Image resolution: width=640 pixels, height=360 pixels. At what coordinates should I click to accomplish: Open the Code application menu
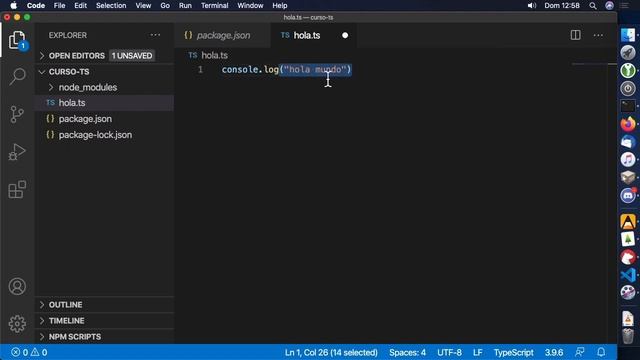[36, 6]
